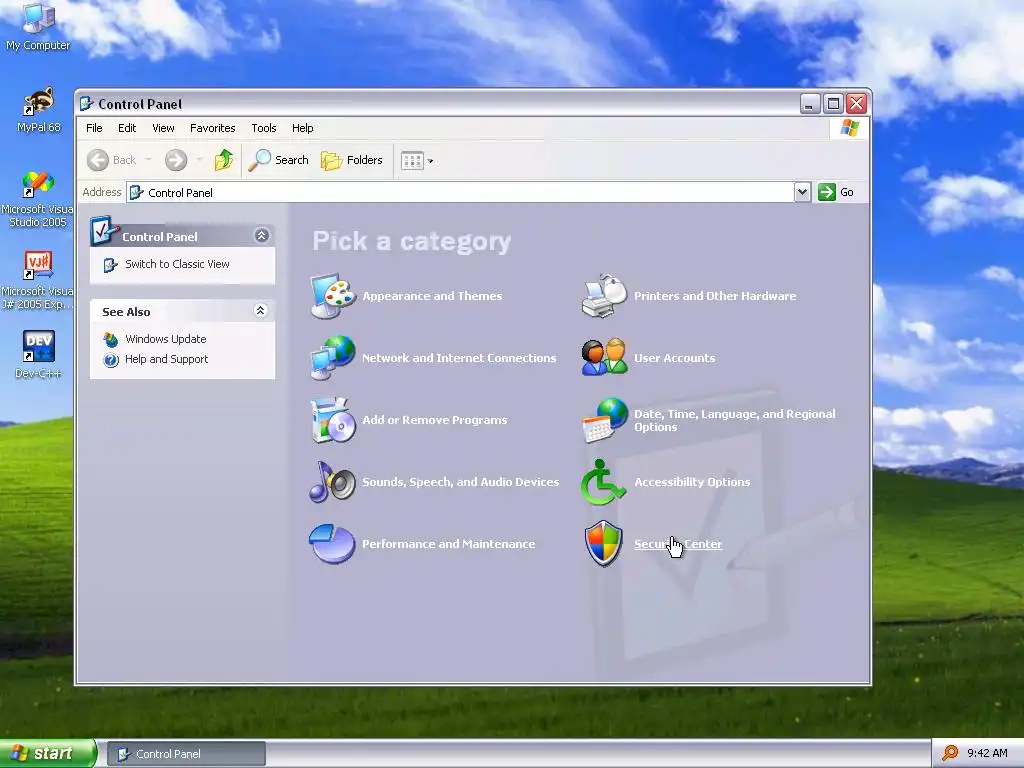Click the Search toolbar button
Viewport: 1024px width, 768px height.
click(279, 160)
